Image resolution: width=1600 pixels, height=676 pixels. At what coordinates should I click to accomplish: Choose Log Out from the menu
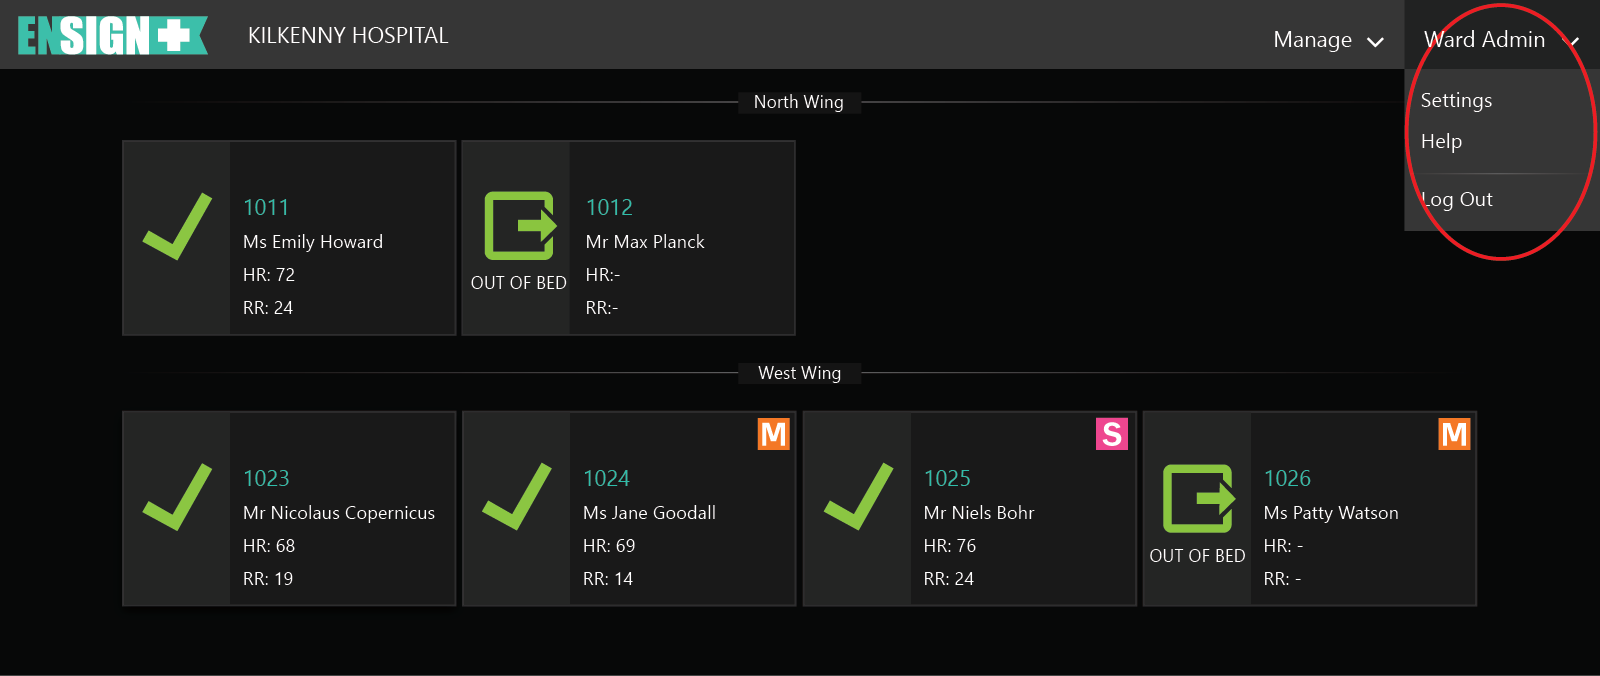(1457, 199)
